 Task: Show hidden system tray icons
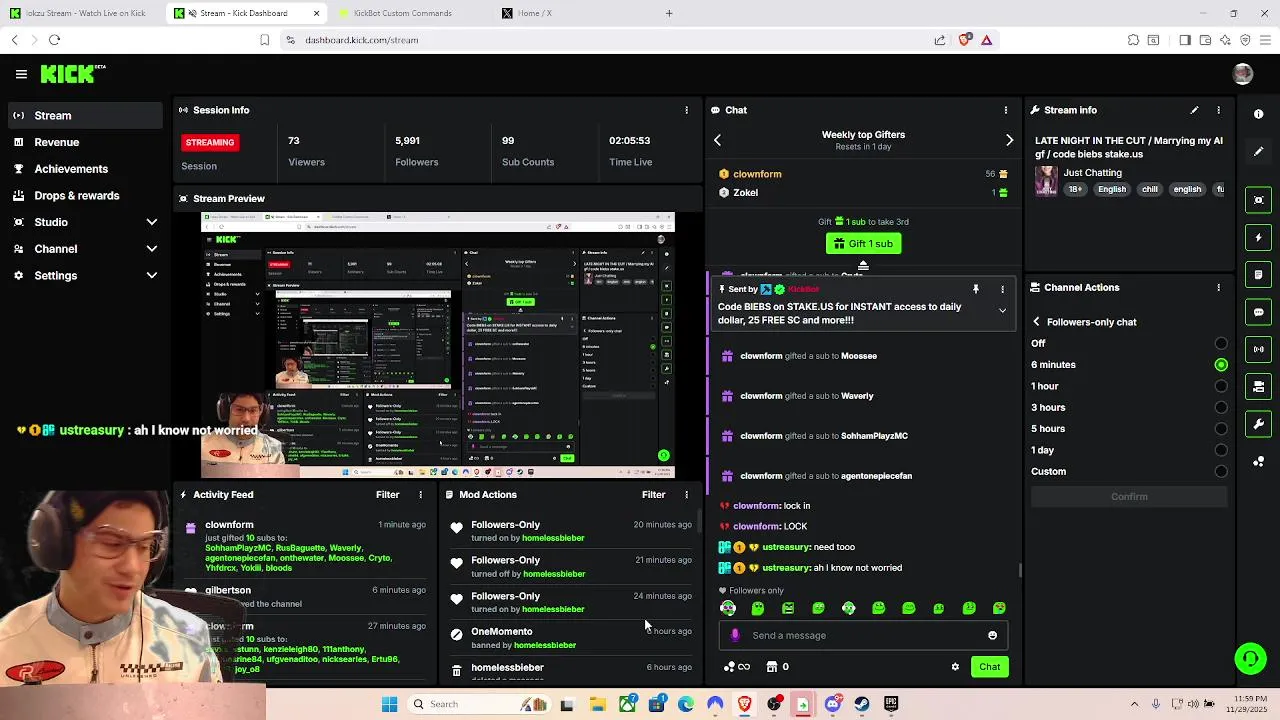coord(1134,704)
